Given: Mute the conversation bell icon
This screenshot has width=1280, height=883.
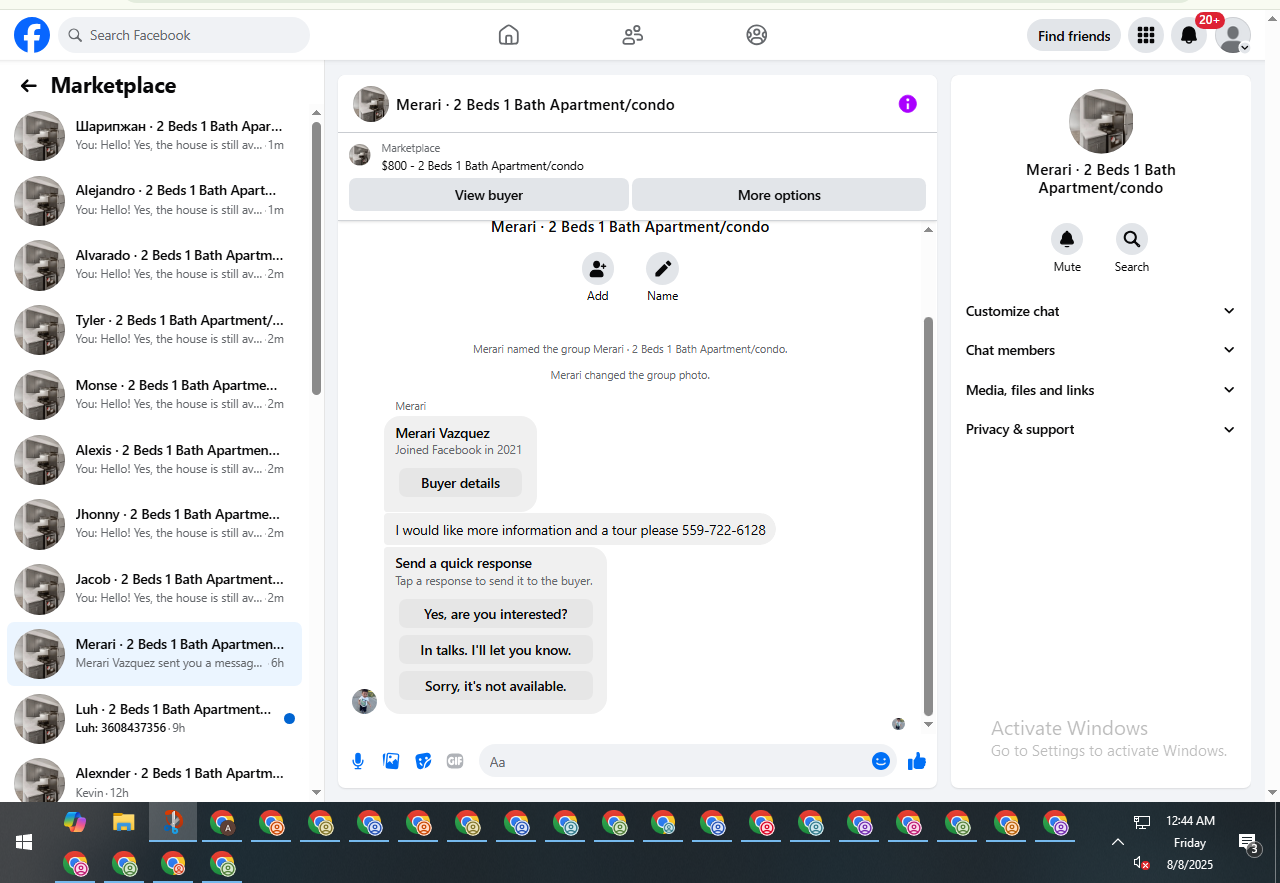Looking at the screenshot, I should tap(1067, 239).
